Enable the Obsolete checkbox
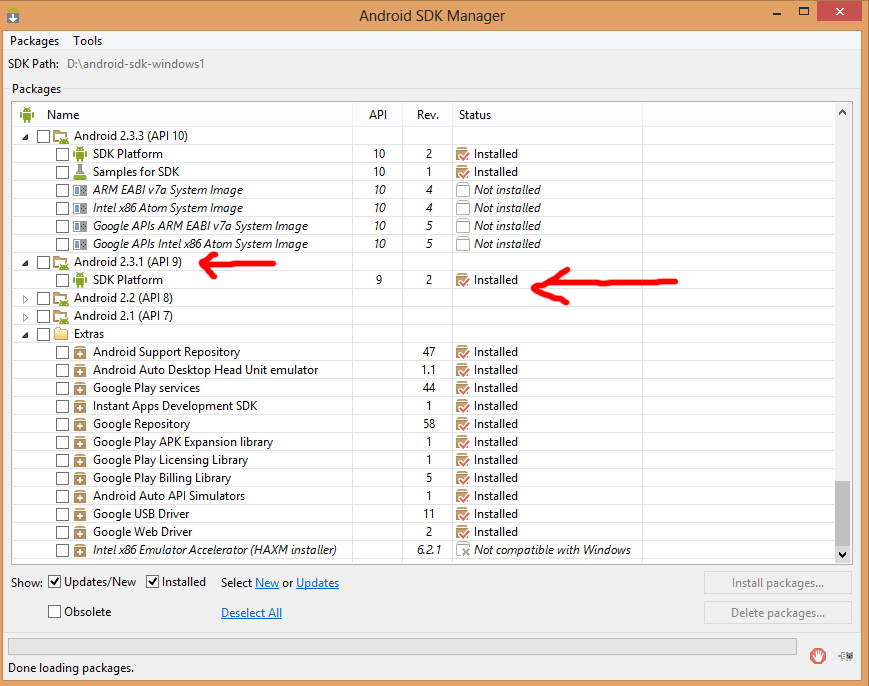The image size is (869, 686). click(x=55, y=612)
